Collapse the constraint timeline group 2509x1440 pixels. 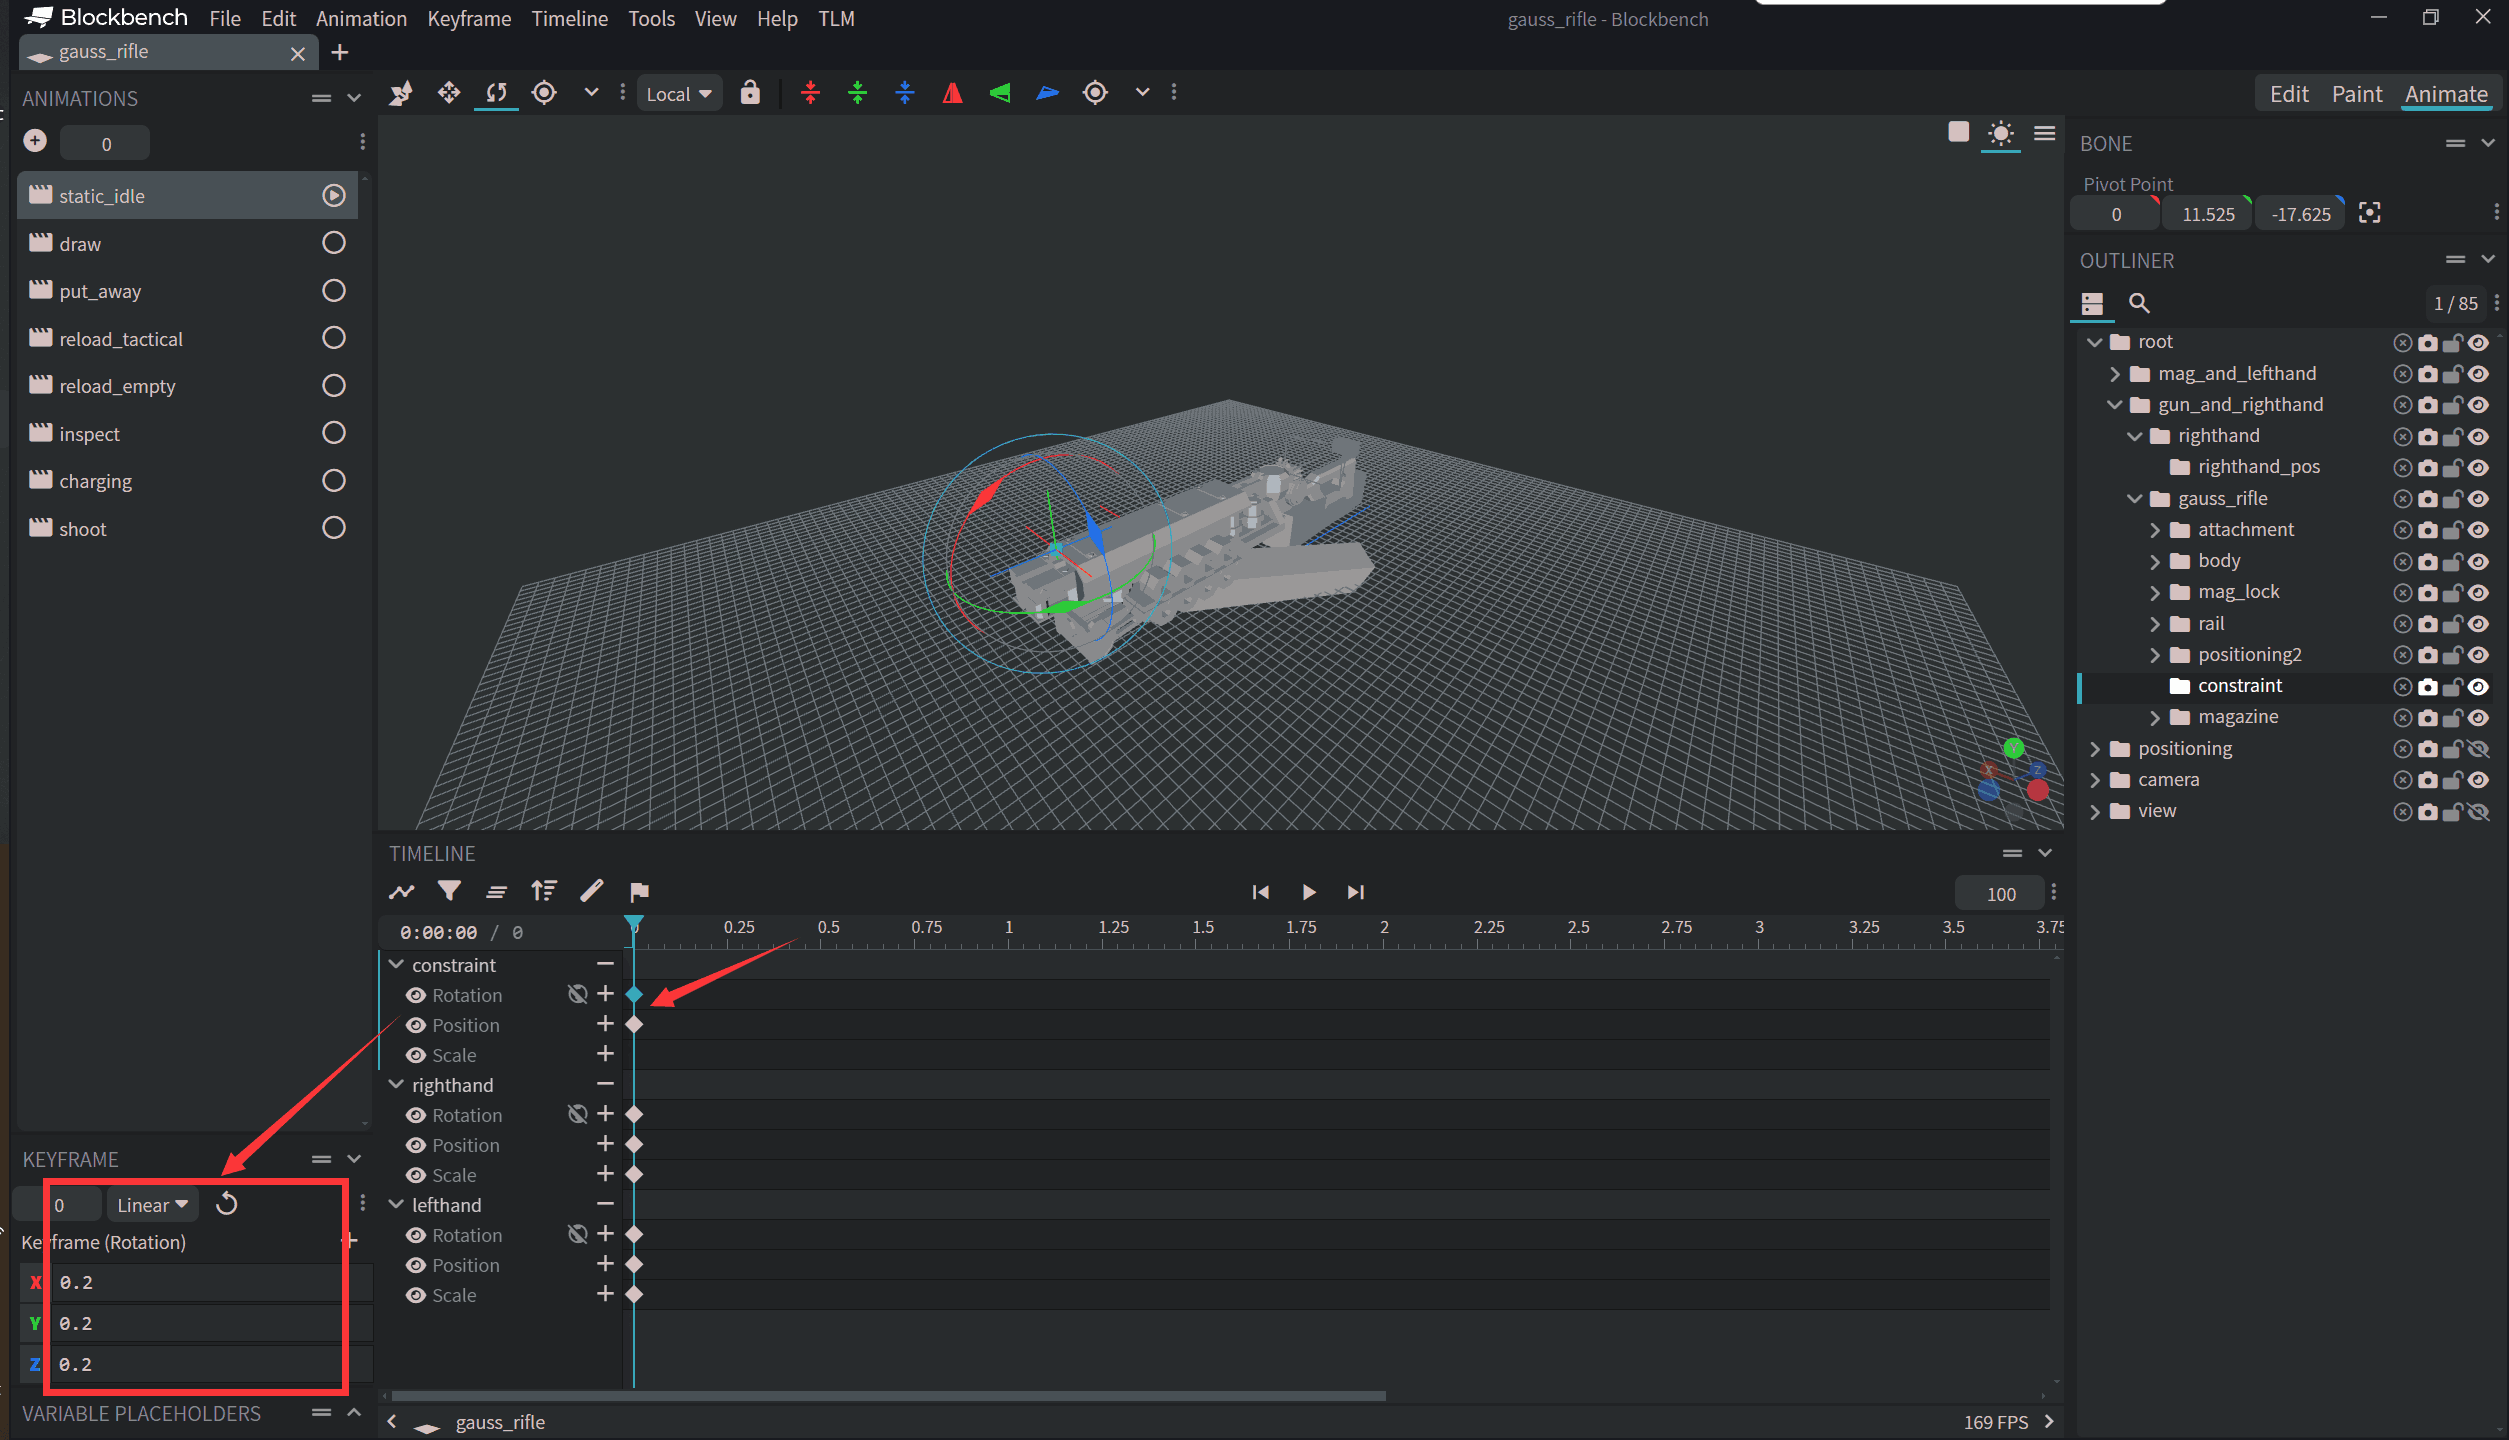click(x=397, y=965)
